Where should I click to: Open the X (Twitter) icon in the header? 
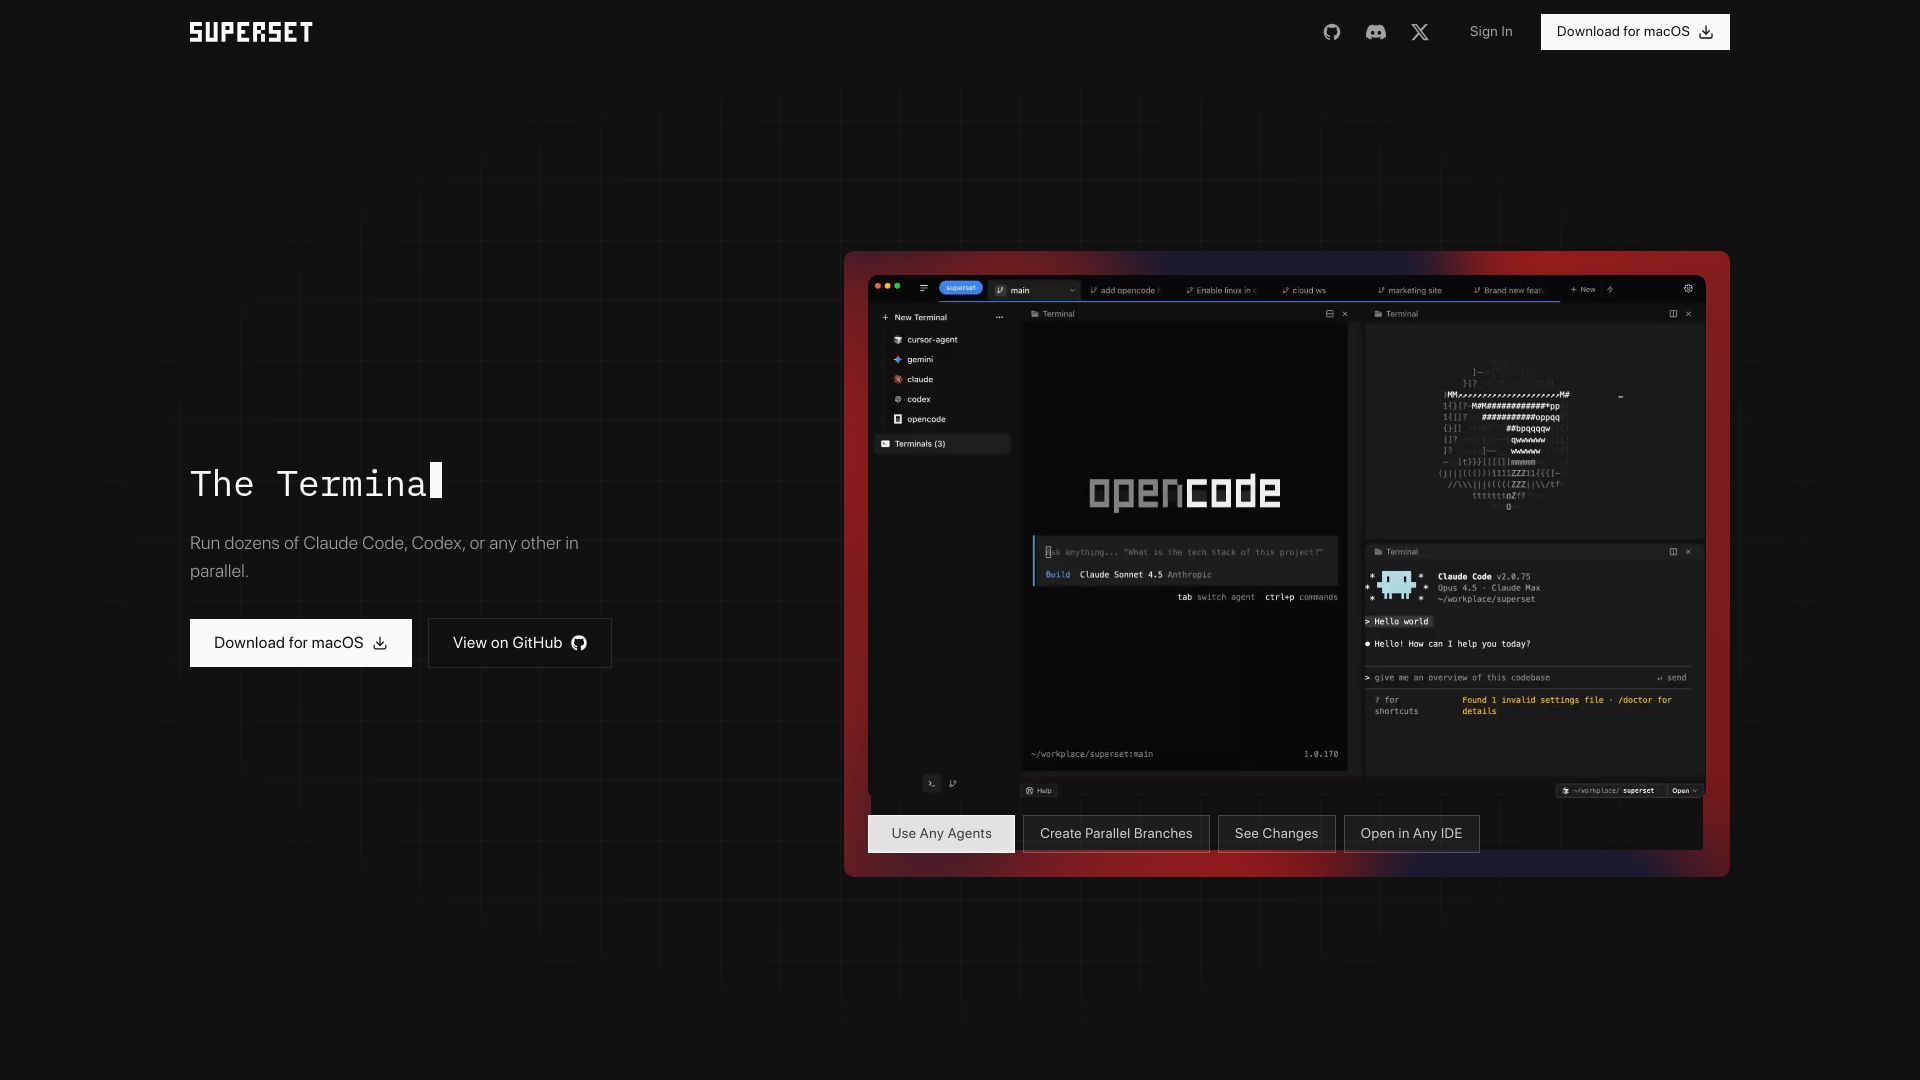coord(1419,32)
